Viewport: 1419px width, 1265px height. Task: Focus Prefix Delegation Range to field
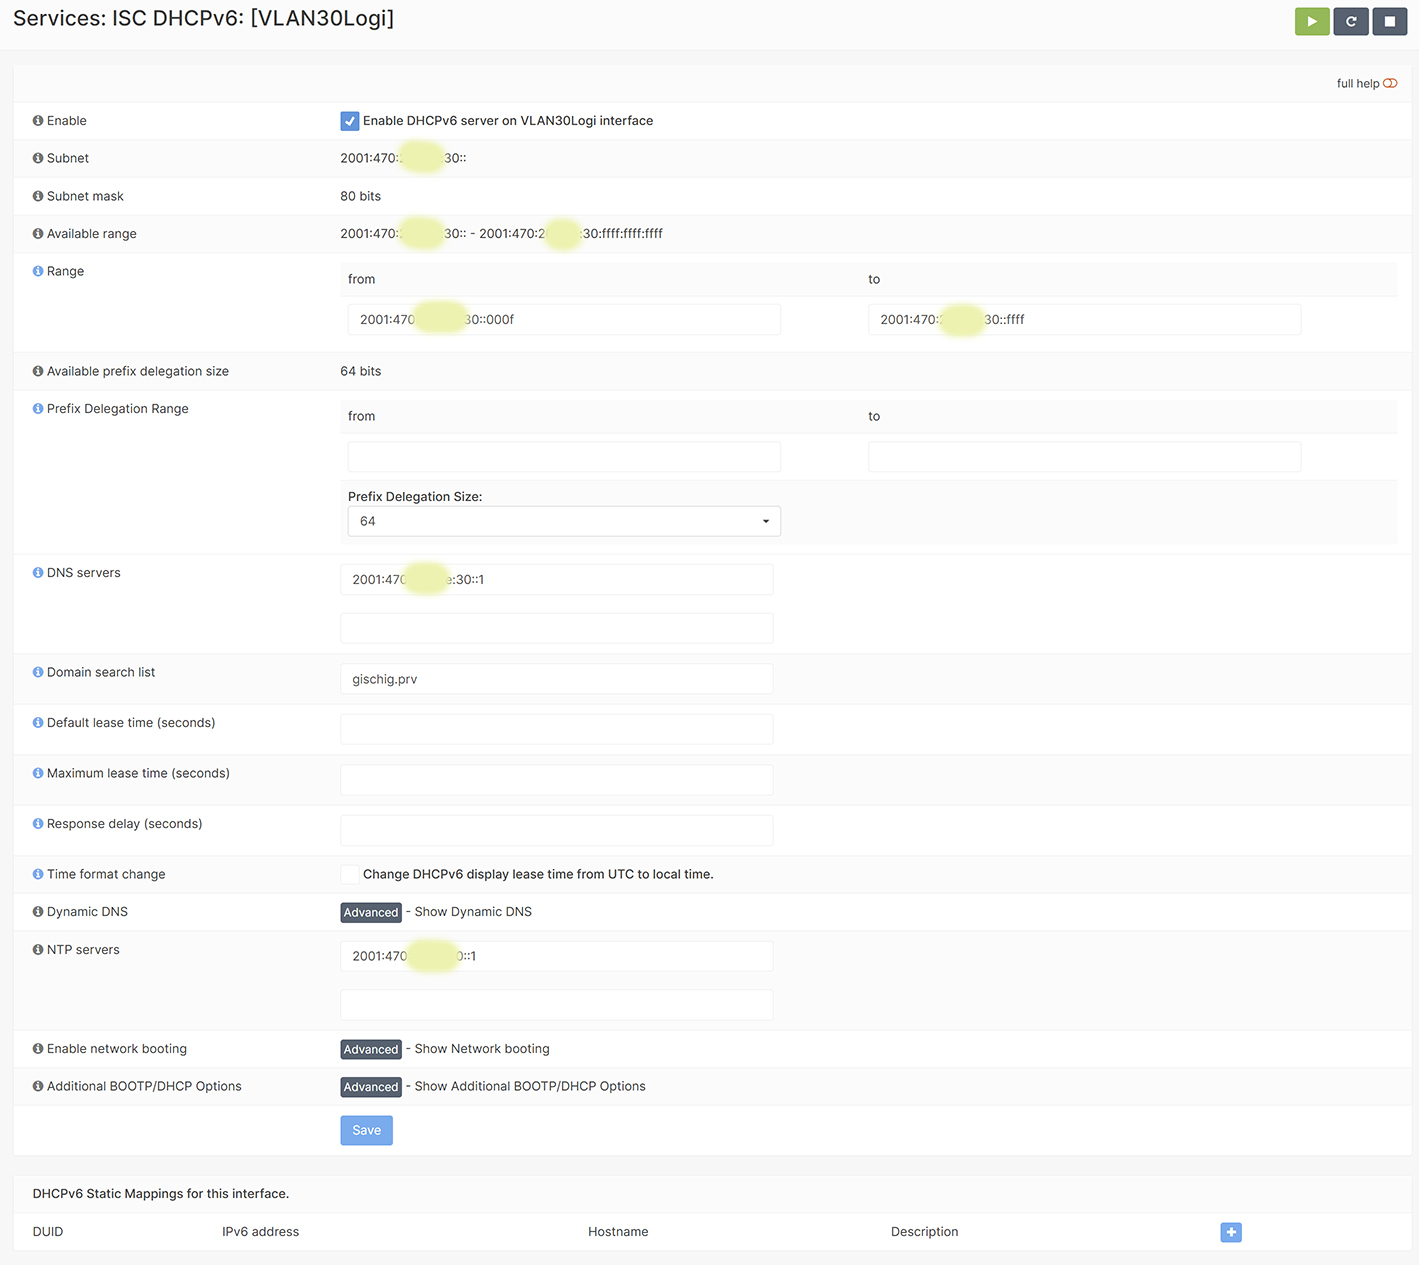point(1085,457)
